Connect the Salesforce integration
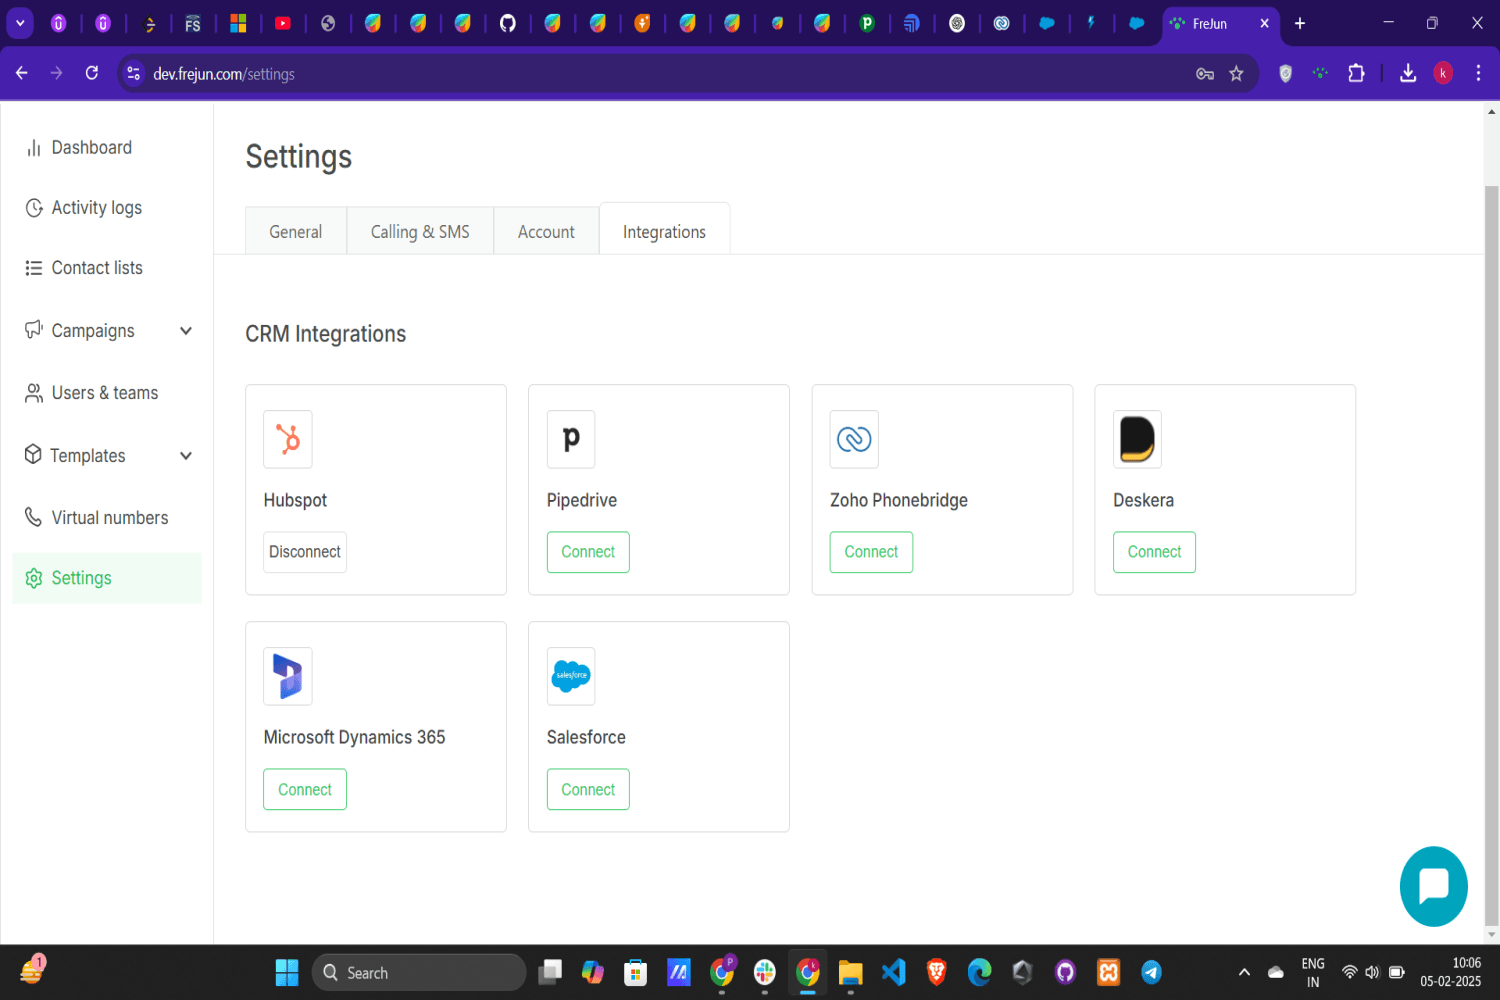The width and height of the screenshot is (1500, 1000). 588,789
